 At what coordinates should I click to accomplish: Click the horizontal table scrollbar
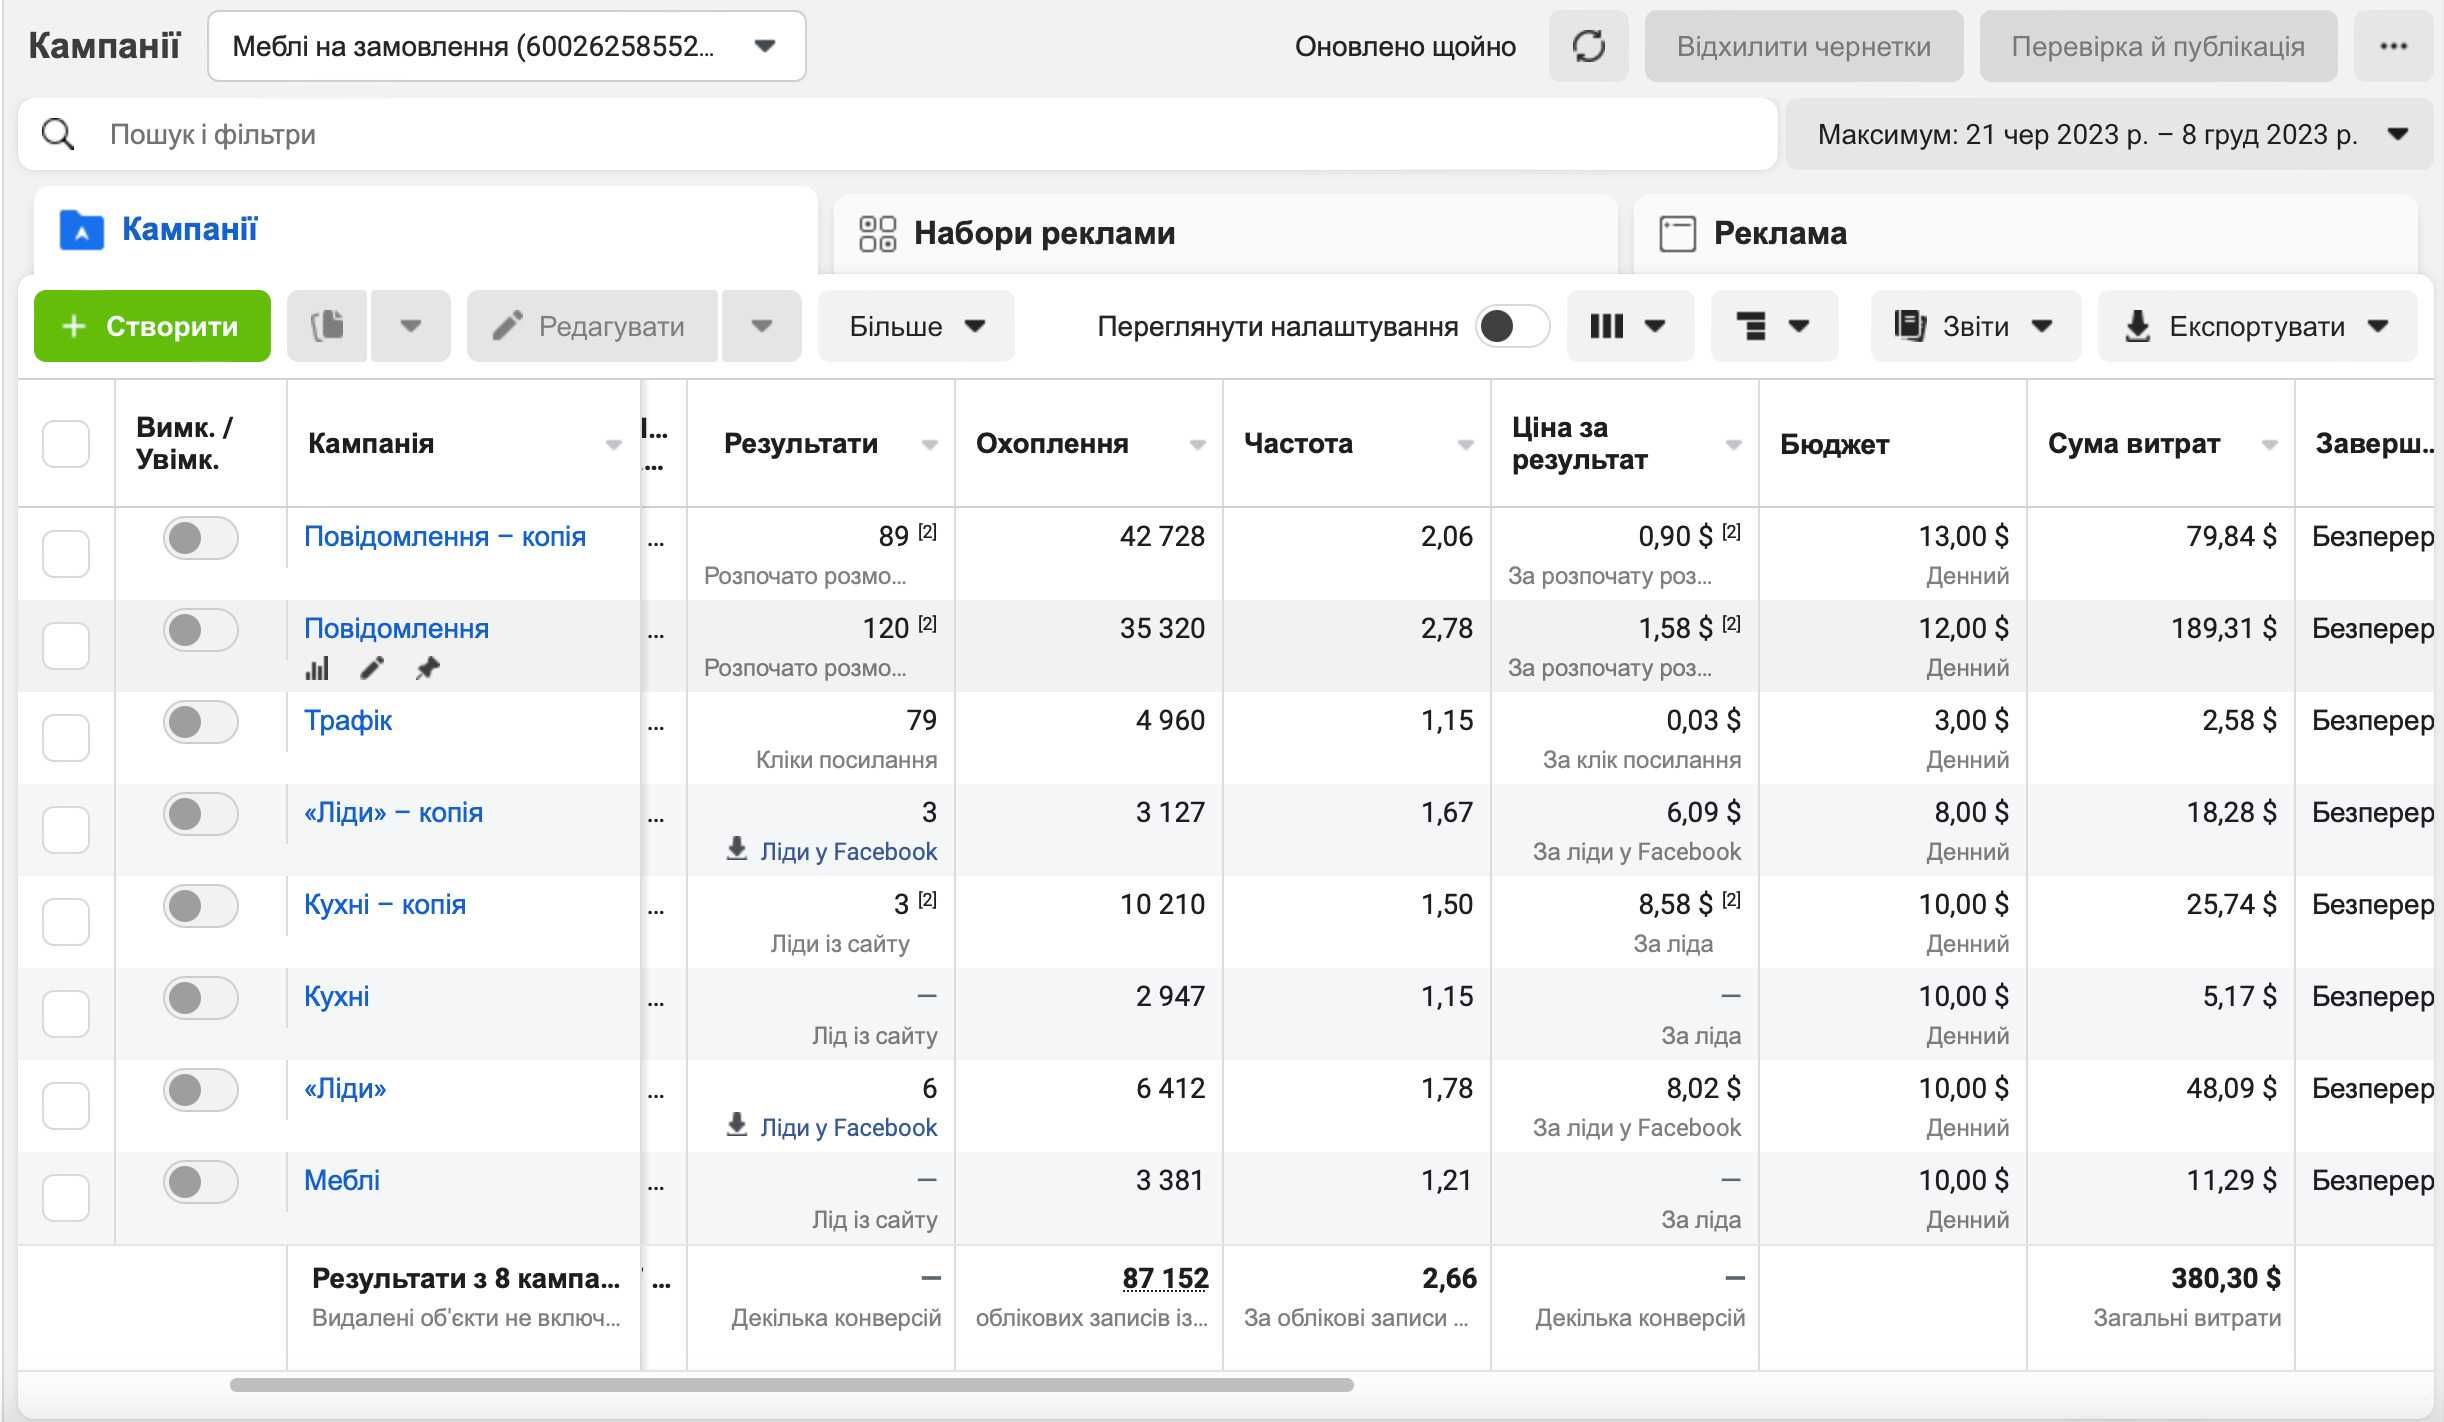click(791, 1385)
